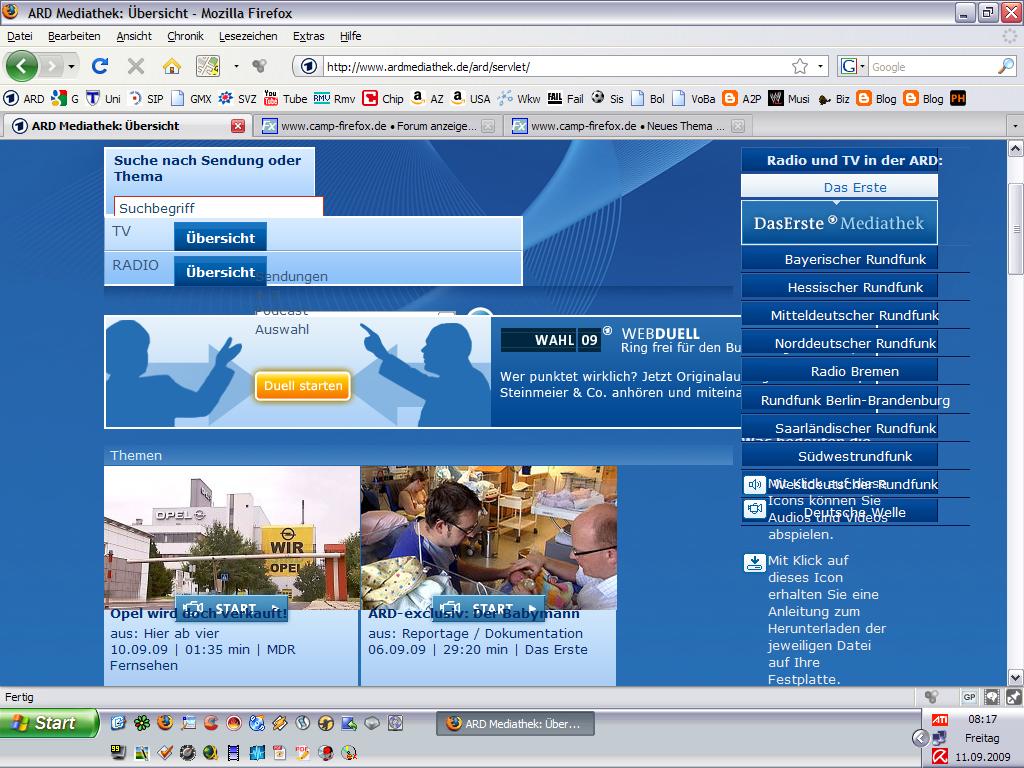The width and height of the screenshot is (1024, 768).
Task: Open the YouTube 'Tube' bookmark
Action: (285, 99)
